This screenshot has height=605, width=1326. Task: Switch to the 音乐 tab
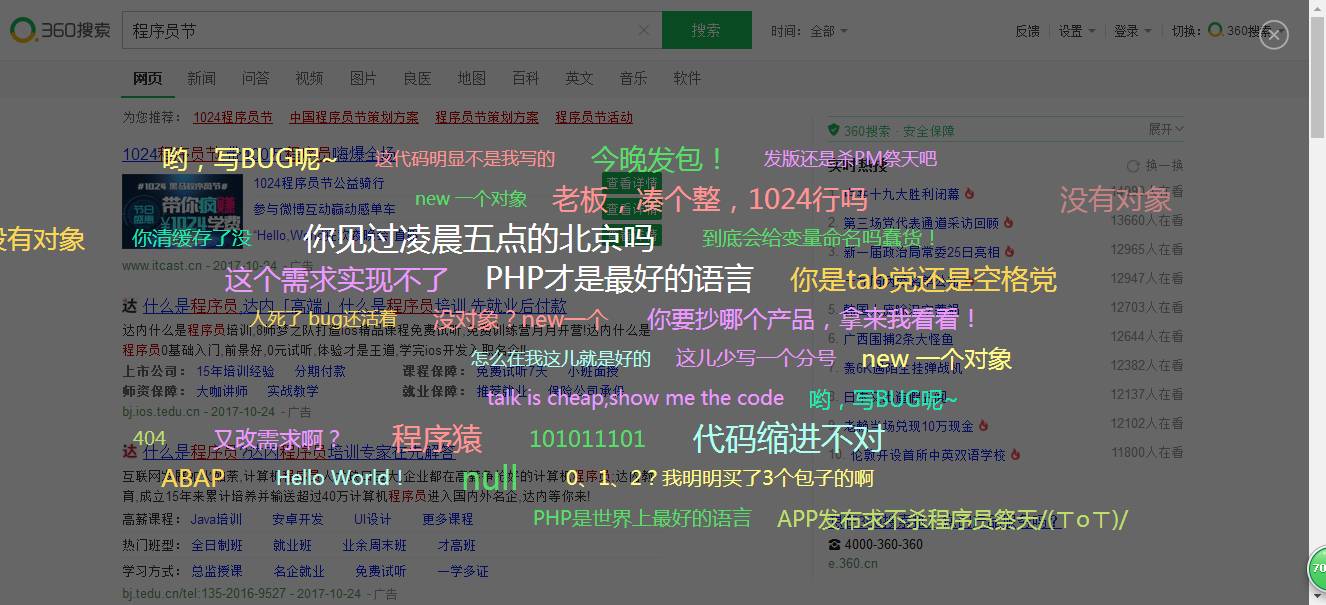click(633, 78)
